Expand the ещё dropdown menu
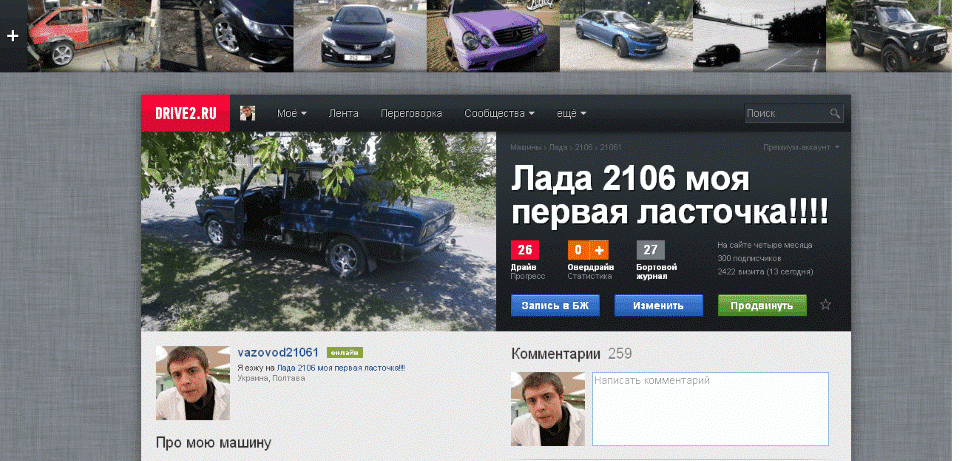Image resolution: width=960 pixels, height=461 pixels. point(571,113)
